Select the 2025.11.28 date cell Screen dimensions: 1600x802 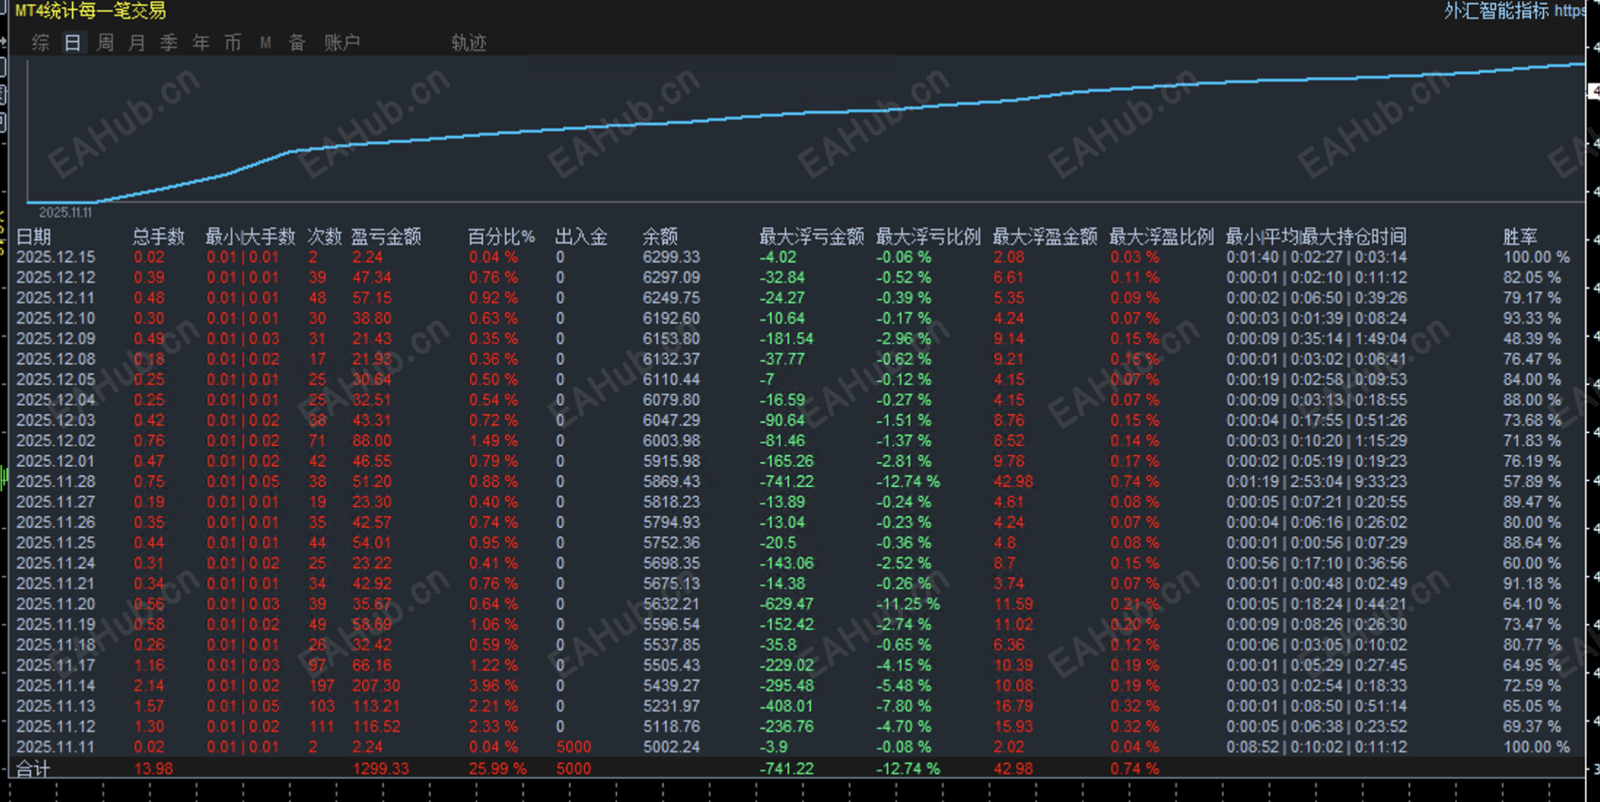[56, 482]
